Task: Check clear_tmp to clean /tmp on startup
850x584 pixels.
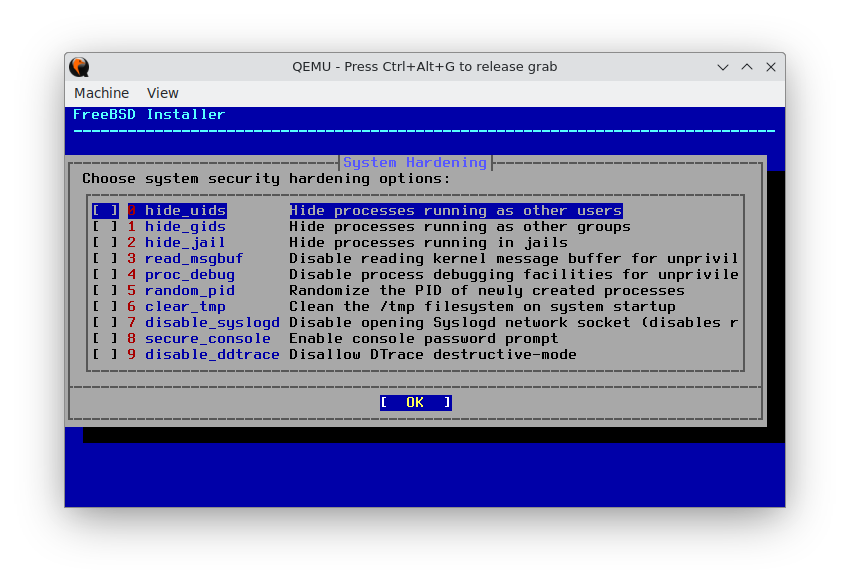Action: pos(104,306)
